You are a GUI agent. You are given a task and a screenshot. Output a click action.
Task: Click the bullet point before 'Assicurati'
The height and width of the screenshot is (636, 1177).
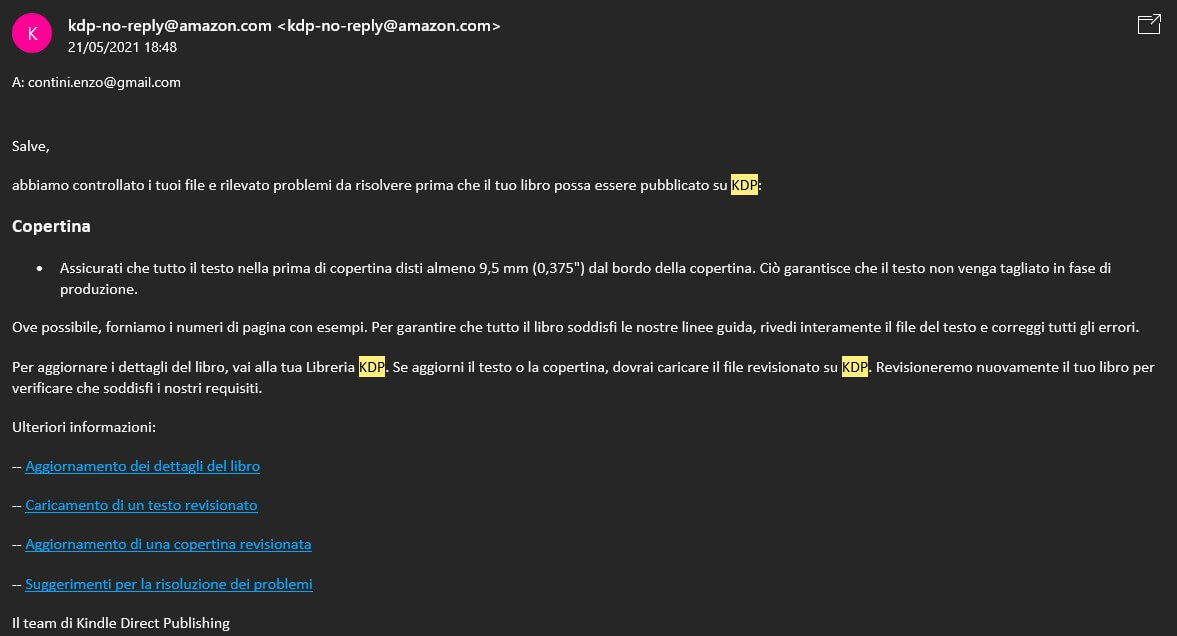(x=39, y=269)
